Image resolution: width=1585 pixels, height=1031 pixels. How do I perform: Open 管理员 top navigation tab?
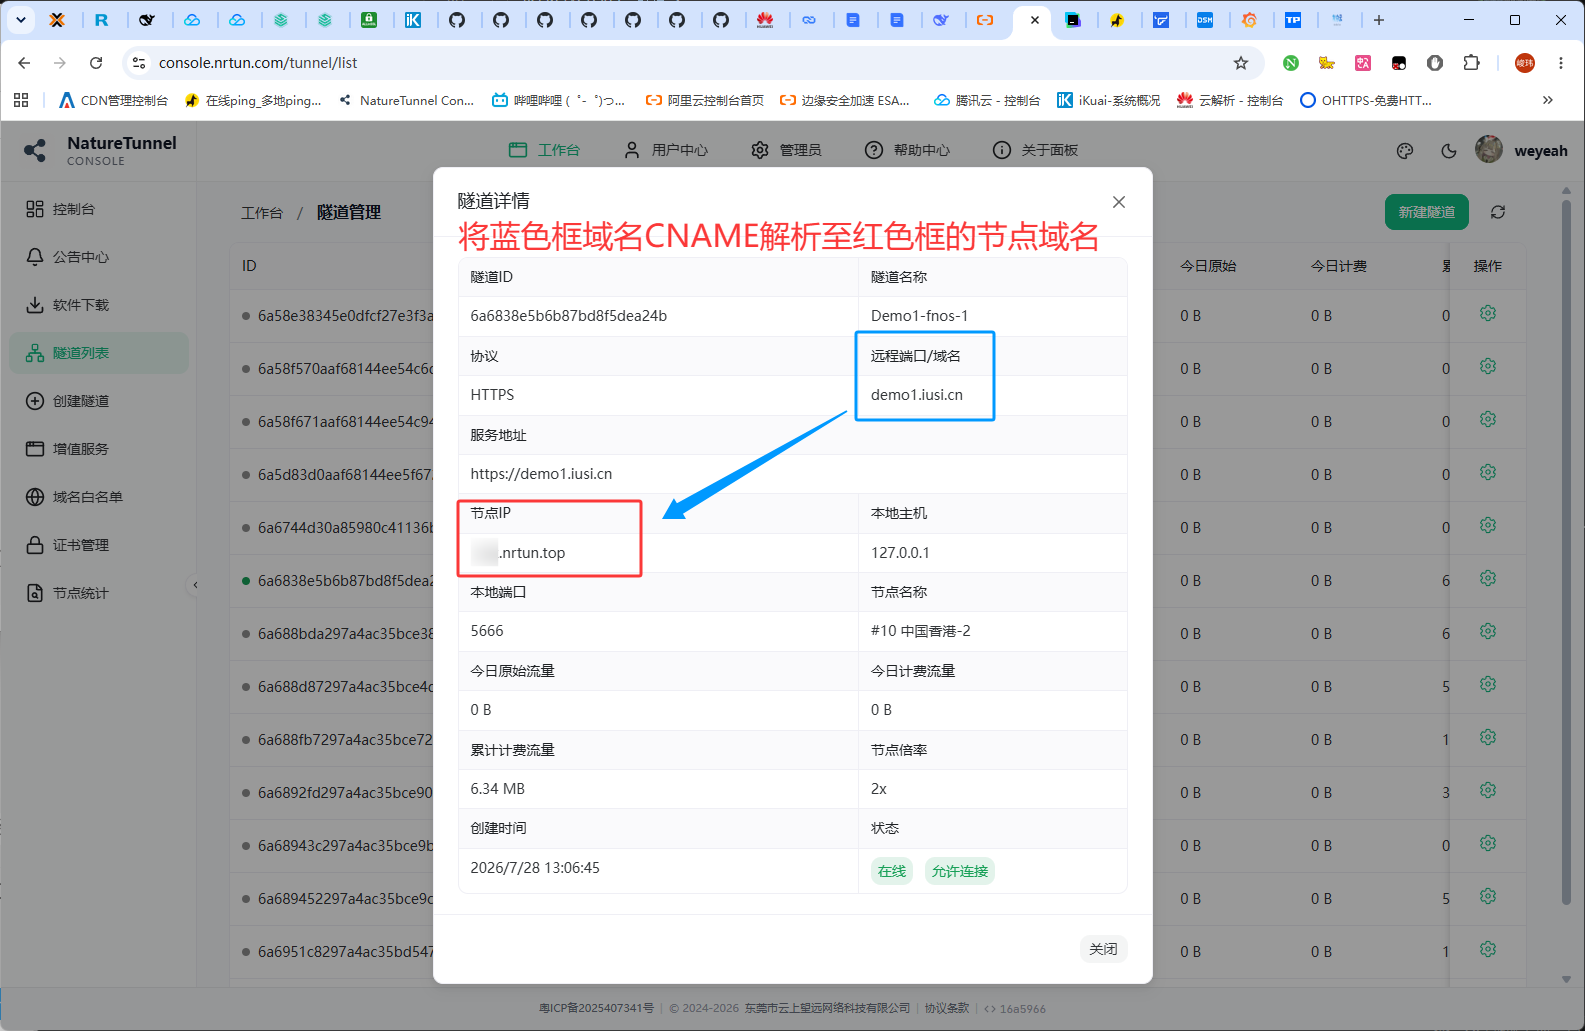click(x=786, y=150)
